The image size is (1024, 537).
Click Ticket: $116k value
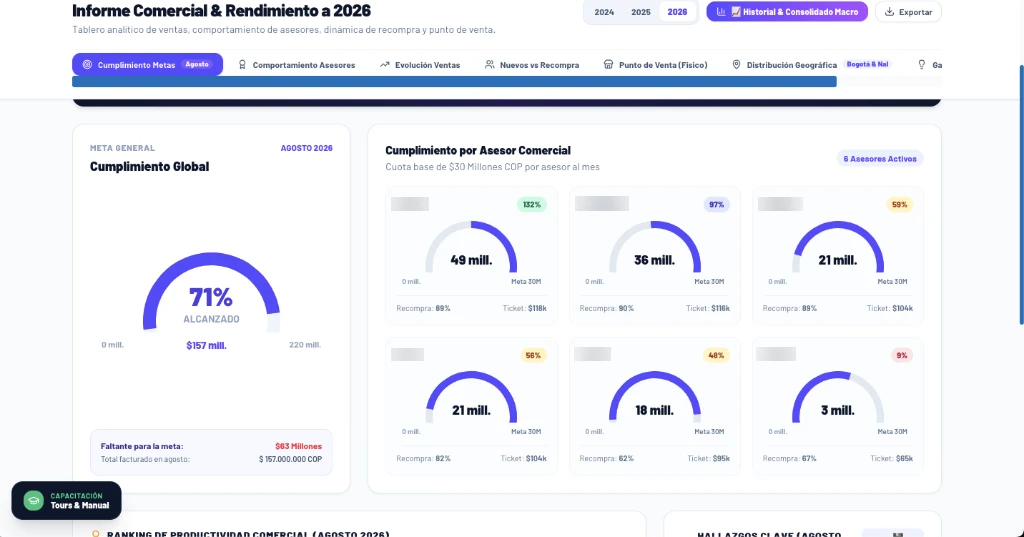[x=708, y=308]
